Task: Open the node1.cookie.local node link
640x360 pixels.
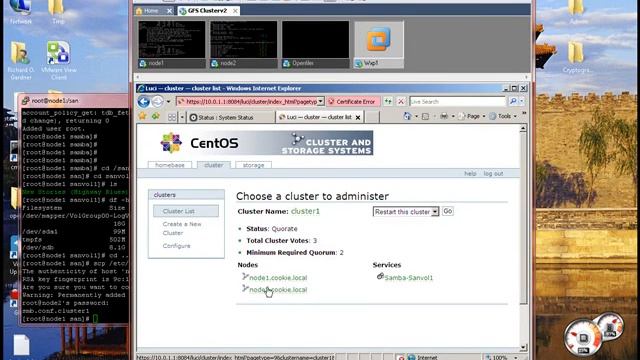Action: click(278, 278)
